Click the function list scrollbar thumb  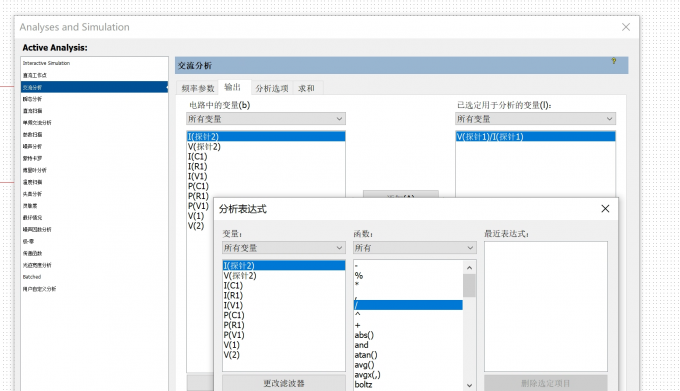469,285
